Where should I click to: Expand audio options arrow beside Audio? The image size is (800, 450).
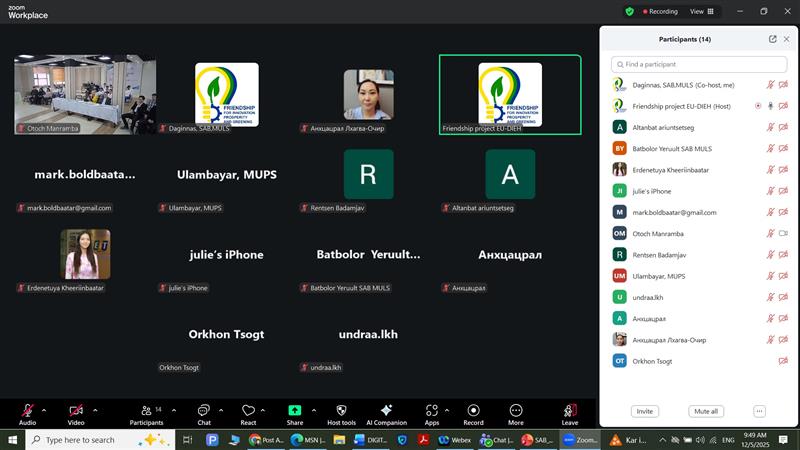pyautogui.click(x=46, y=409)
